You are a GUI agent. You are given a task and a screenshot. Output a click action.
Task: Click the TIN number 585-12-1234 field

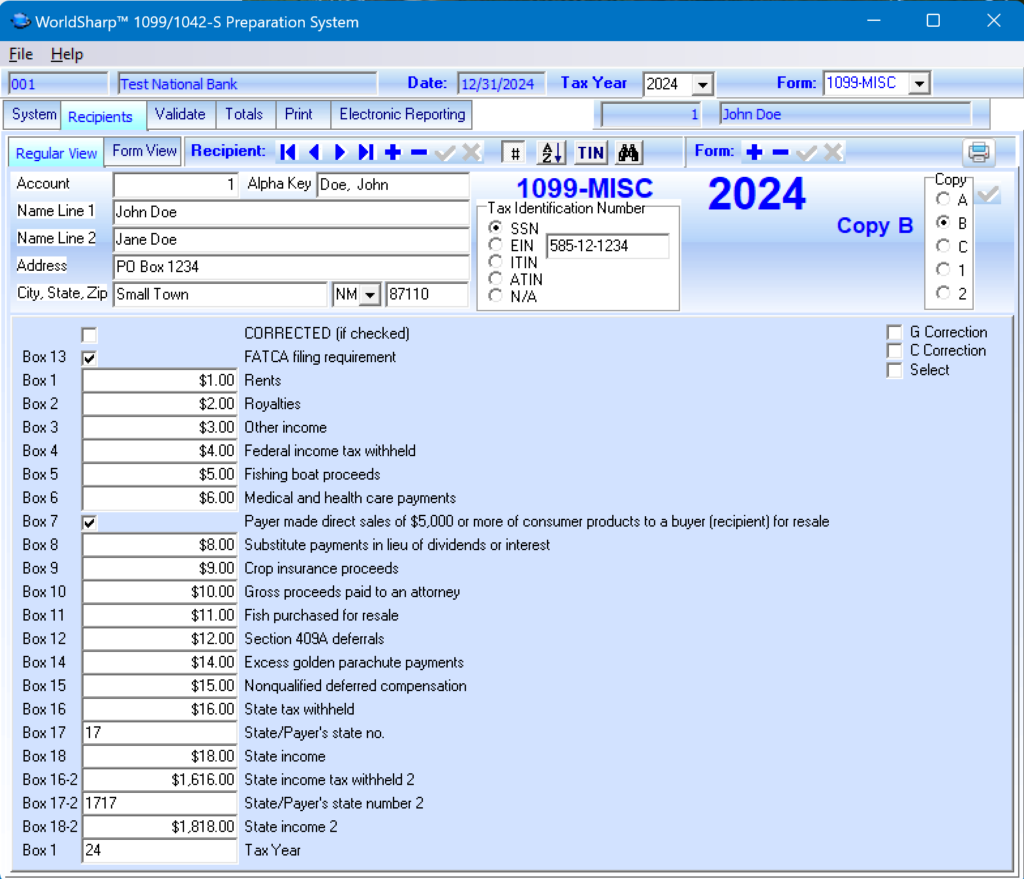click(607, 246)
